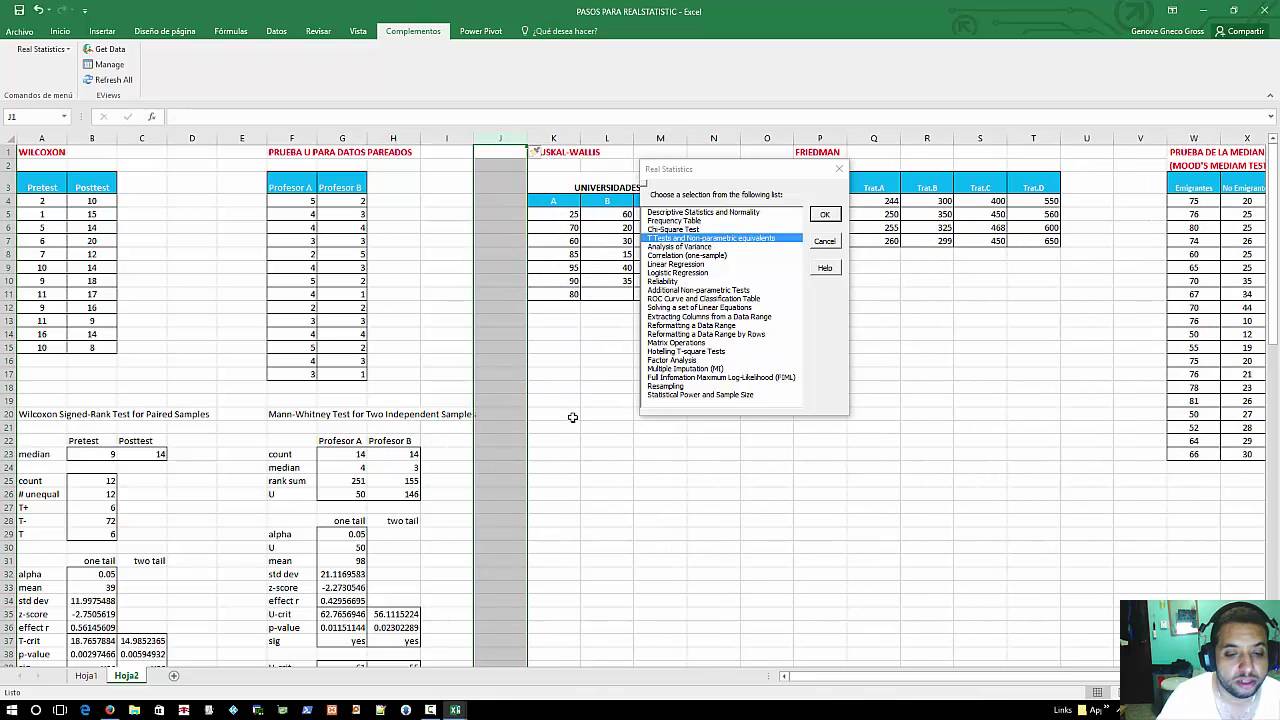Undo the last action in Quick Access

(38, 10)
